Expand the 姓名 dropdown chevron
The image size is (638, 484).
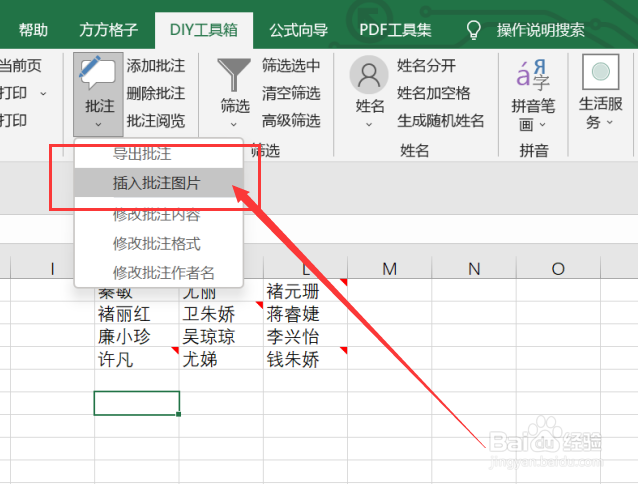click(x=369, y=124)
